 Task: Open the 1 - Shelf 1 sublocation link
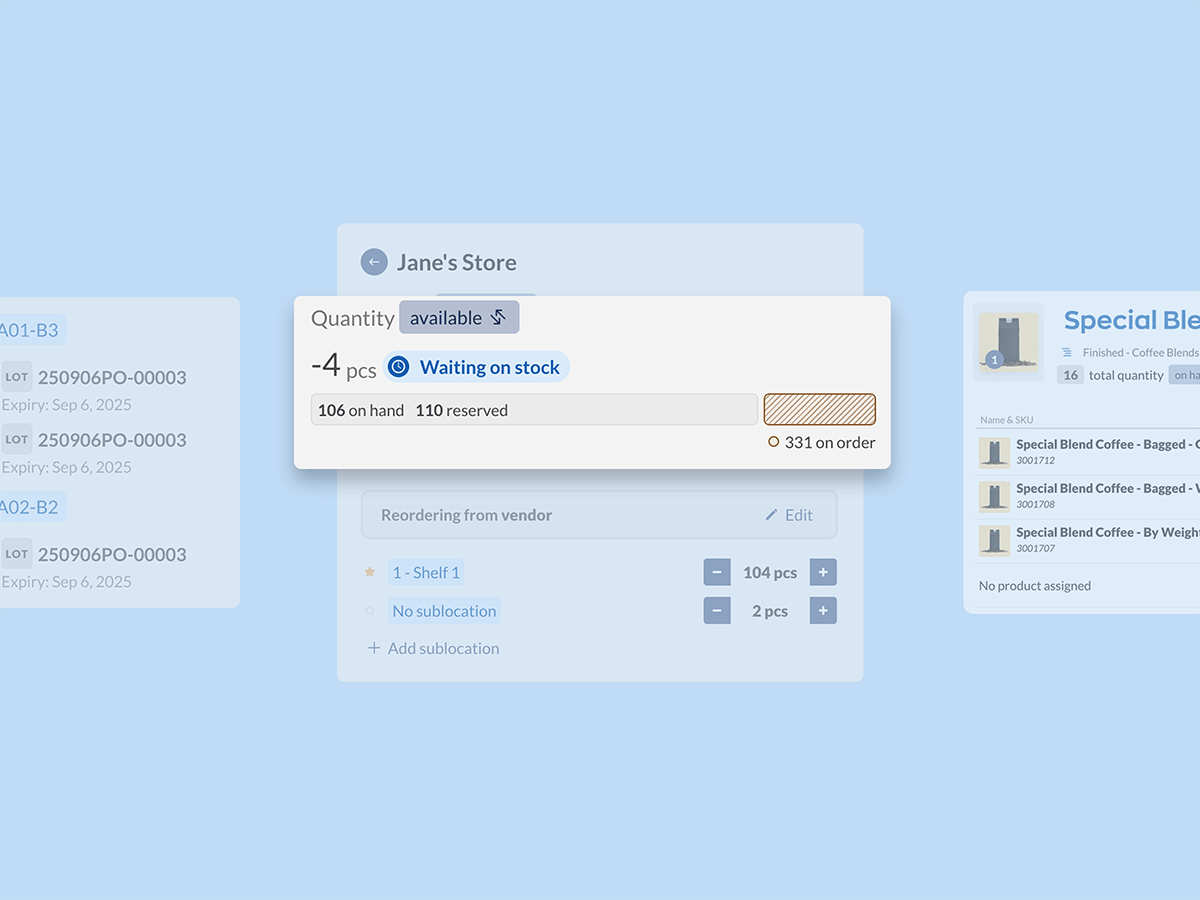(x=426, y=573)
